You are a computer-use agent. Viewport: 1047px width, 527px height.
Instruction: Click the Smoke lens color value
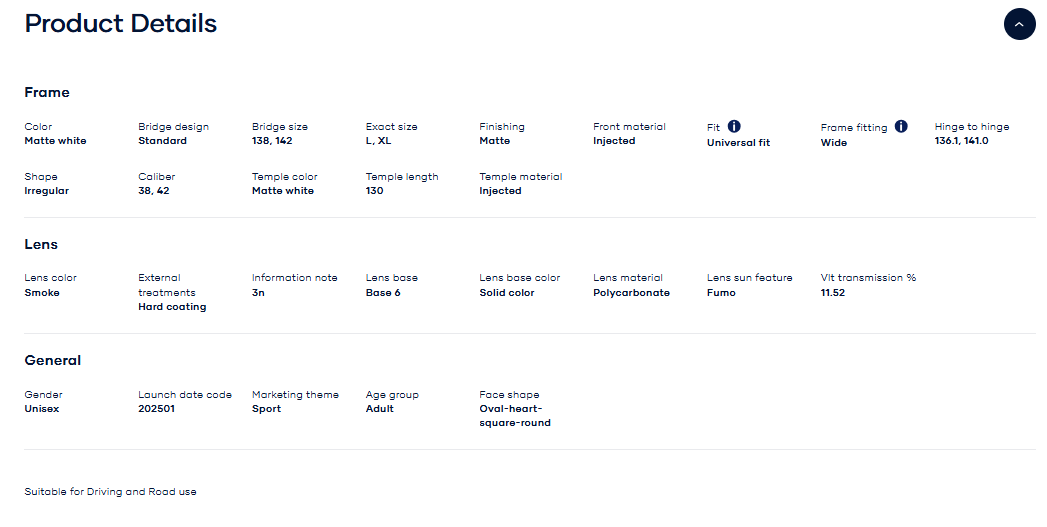[42, 293]
